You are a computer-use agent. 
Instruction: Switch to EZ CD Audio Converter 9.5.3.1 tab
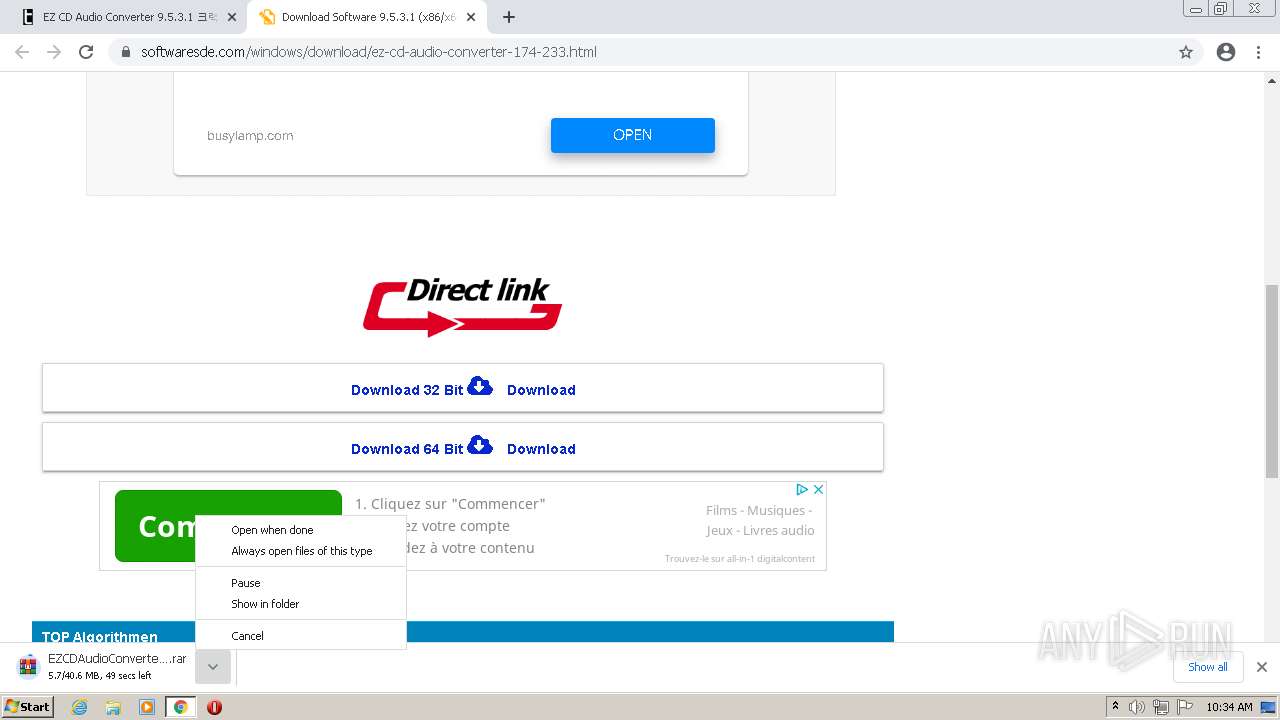[x=130, y=17]
